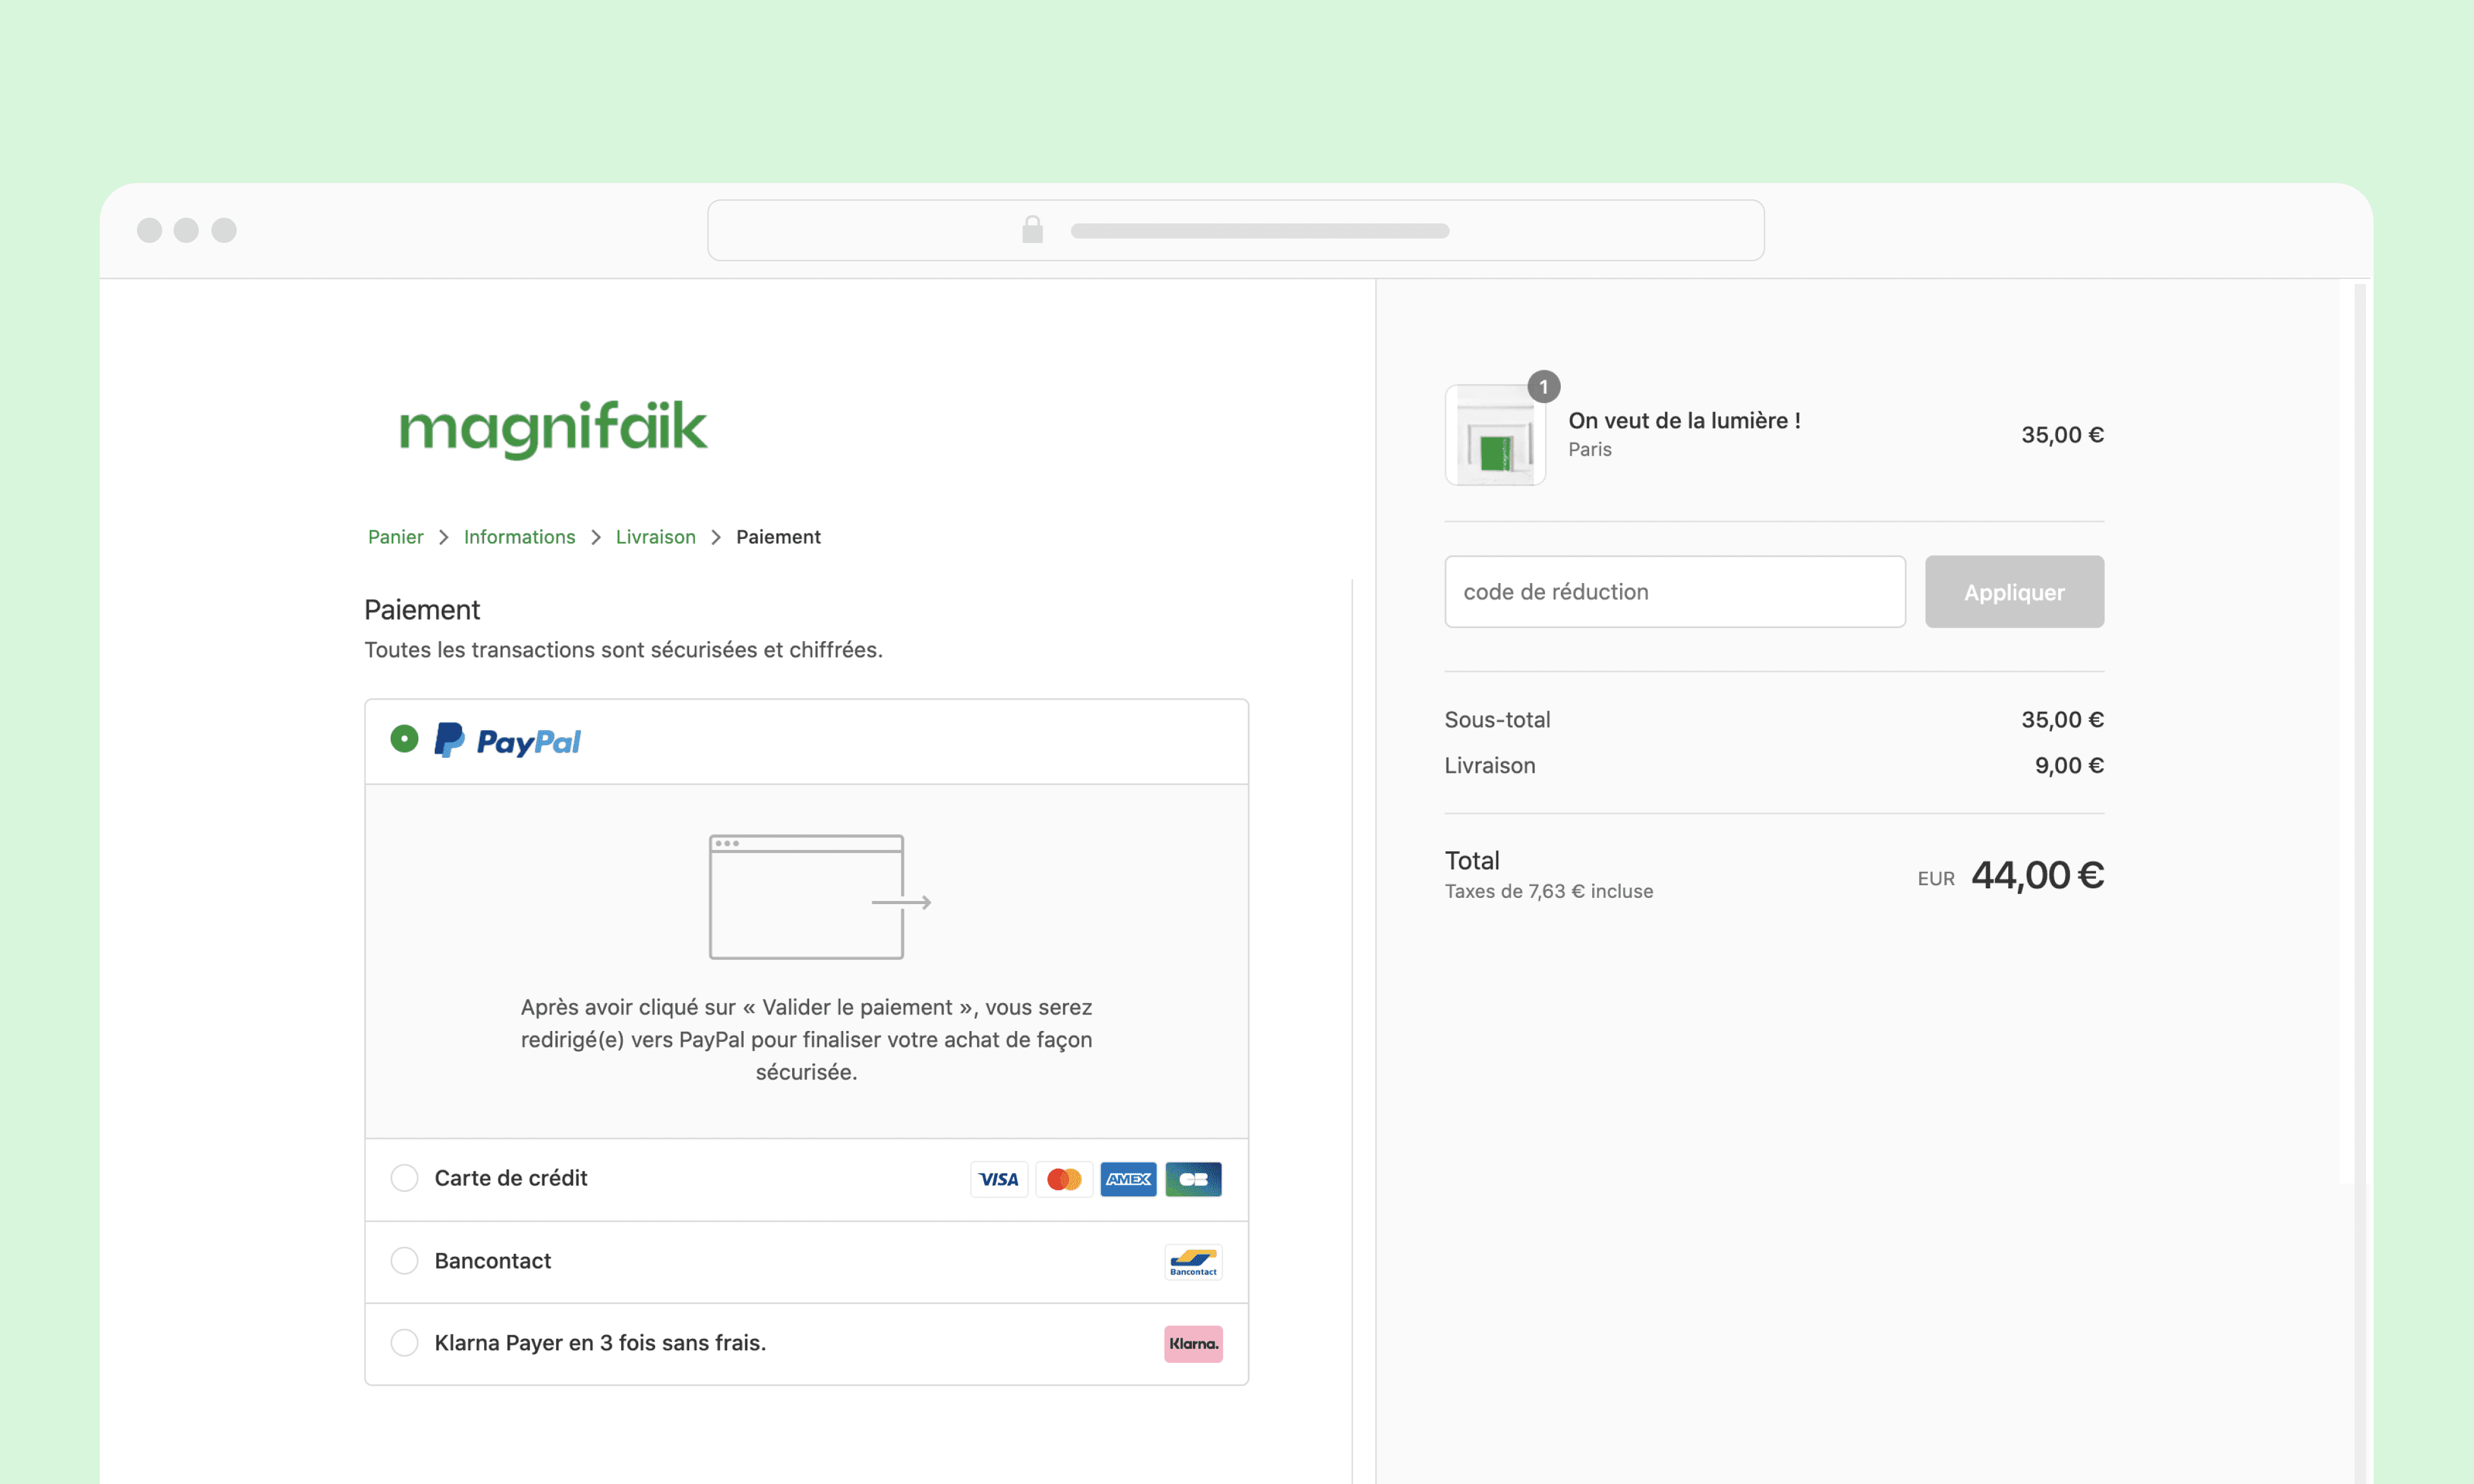Click the CB card icon
Image resolution: width=2474 pixels, height=1484 pixels.
coord(1193,1179)
